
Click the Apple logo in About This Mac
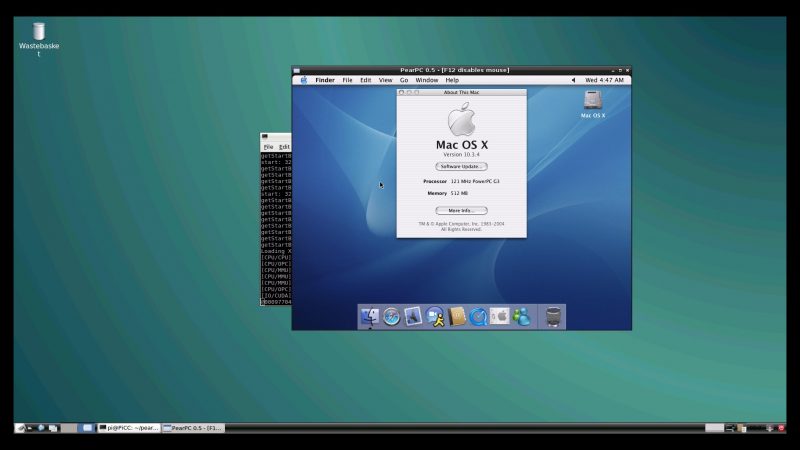click(462, 119)
